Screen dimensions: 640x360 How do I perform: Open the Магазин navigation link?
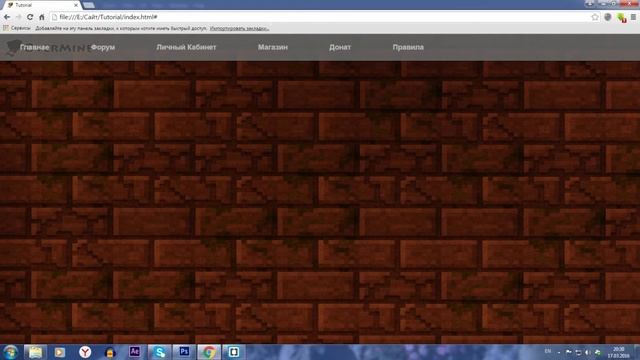[x=273, y=47]
